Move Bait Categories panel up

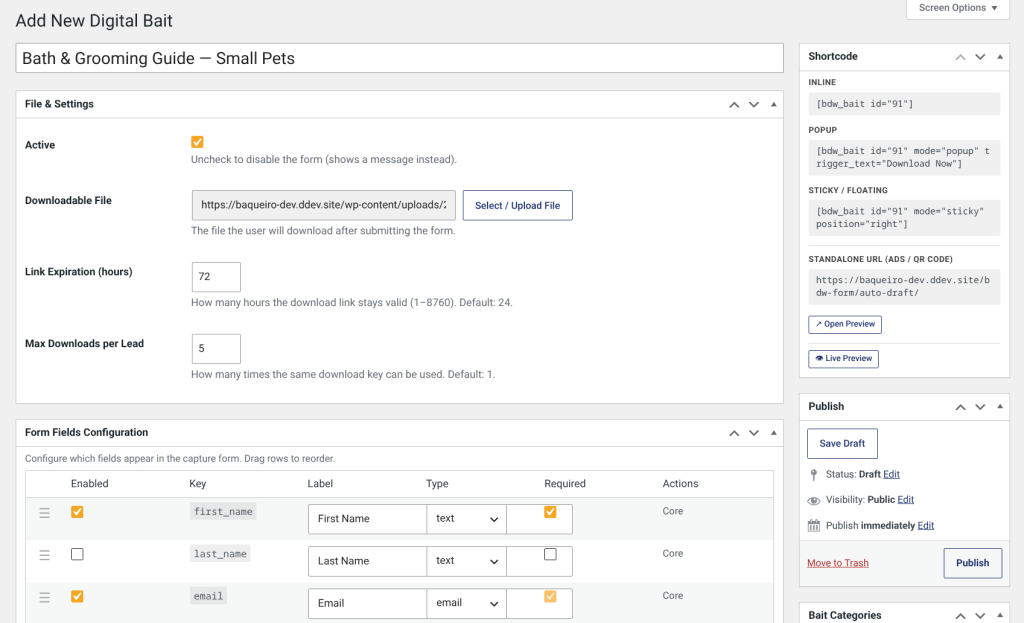[x=960, y=616]
